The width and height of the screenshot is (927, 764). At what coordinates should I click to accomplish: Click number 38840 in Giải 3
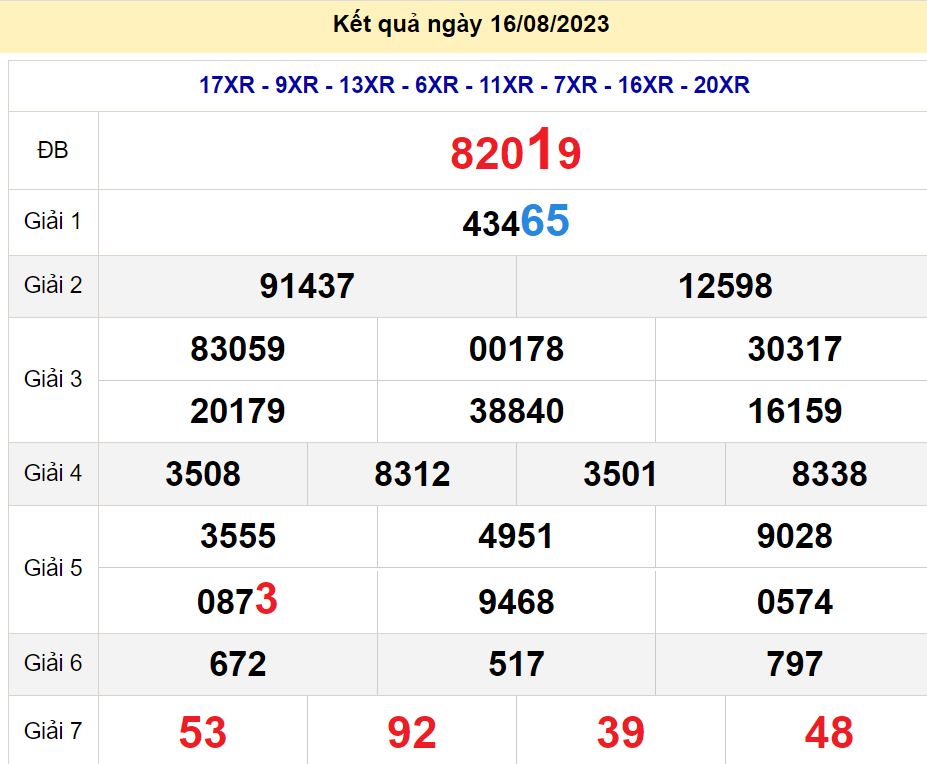pos(515,411)
